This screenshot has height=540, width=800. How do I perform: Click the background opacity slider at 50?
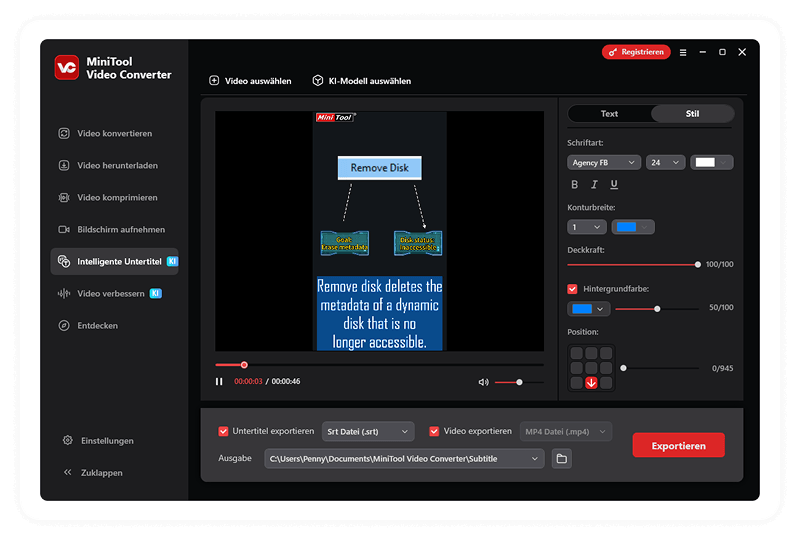click(657, 309)
